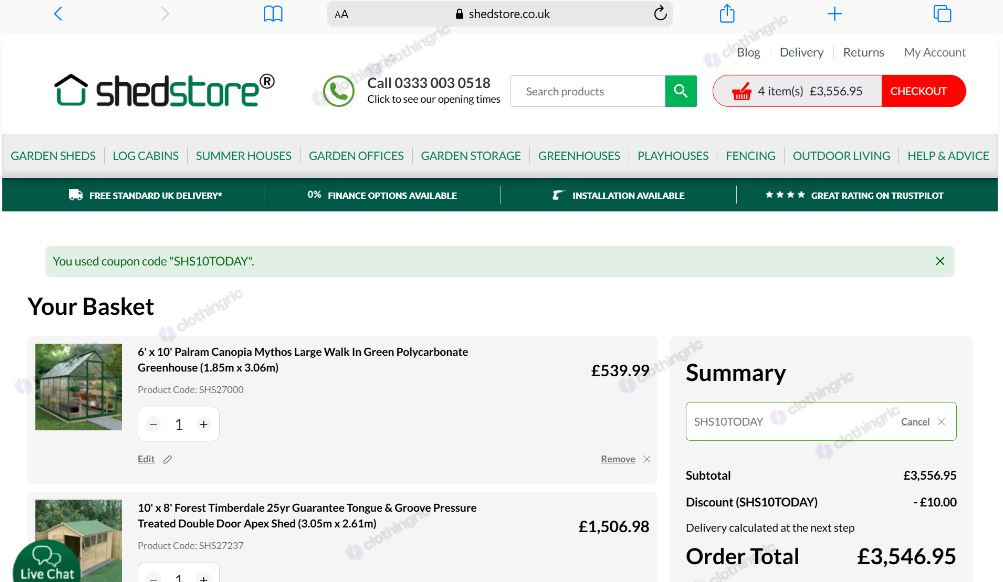Image resolution: width=1003 pixels, height=582 pixels.
Task: Click the green search magnifier button
Action: pyautogui.click(x=681, y=91)
